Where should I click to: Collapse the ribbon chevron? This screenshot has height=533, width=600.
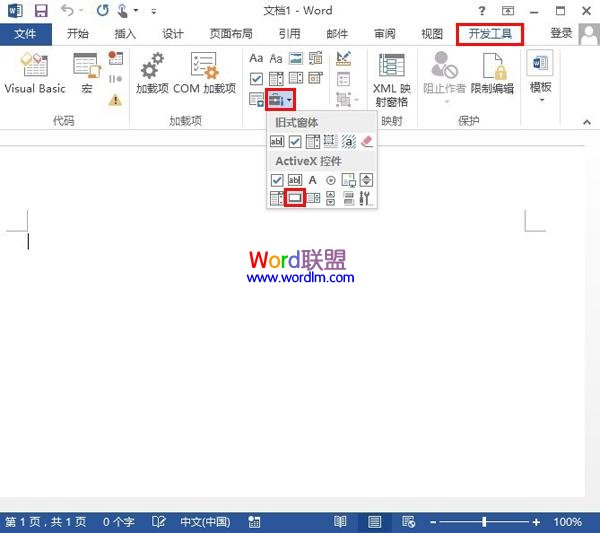point(587,122)
